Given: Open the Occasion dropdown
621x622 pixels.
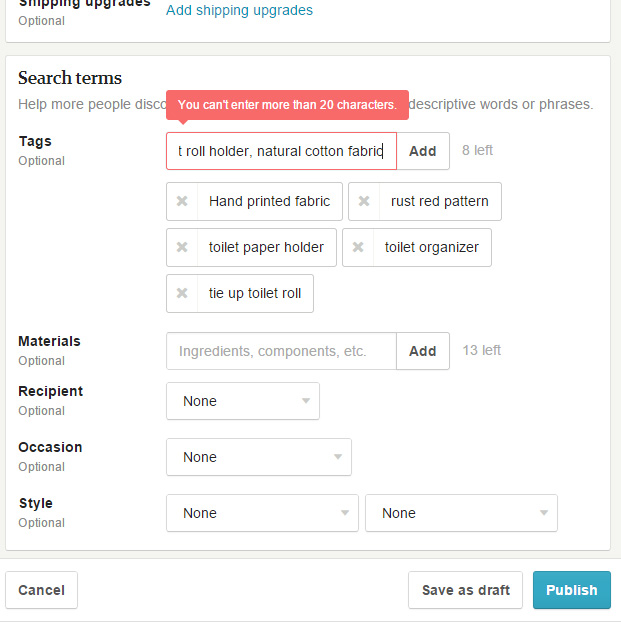Looking at the screenshot, I should click(x=259, y=457).
